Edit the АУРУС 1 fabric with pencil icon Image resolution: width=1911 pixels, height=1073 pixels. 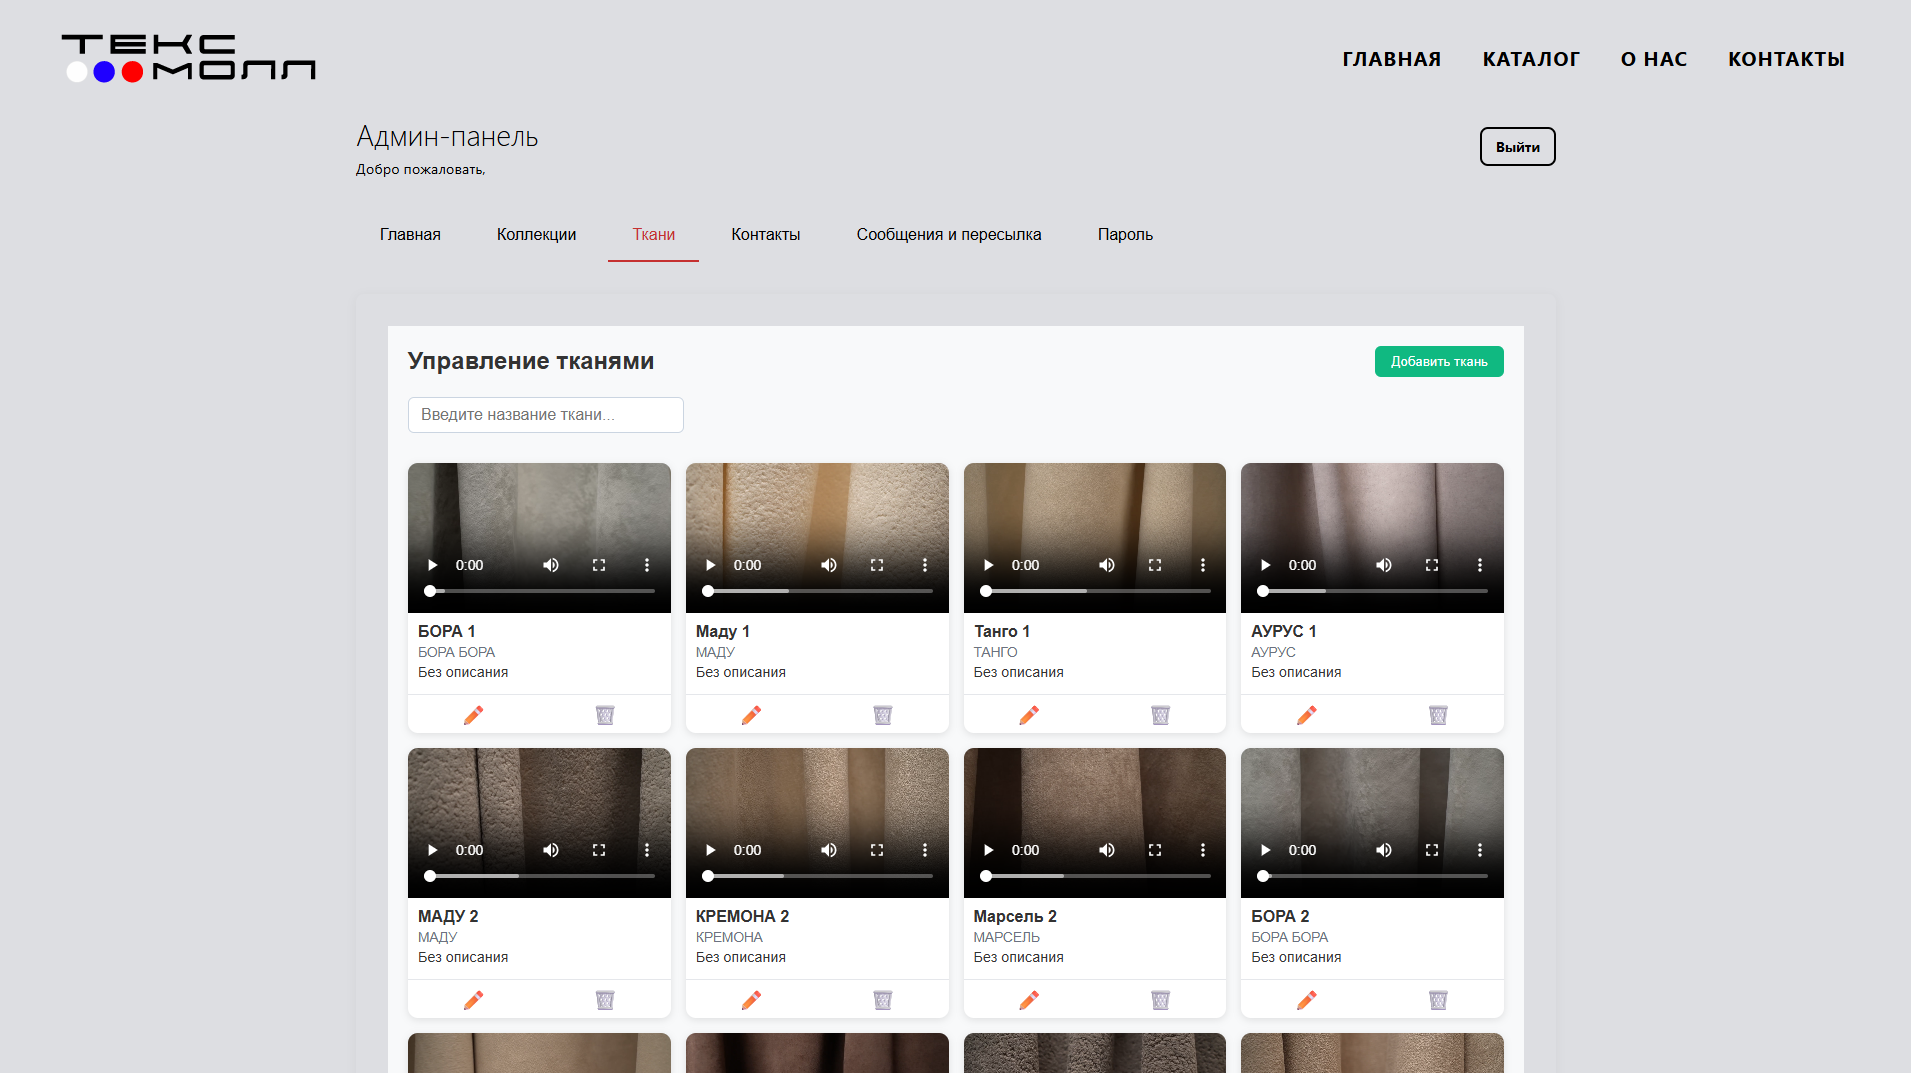click(x=1307, y=715)
